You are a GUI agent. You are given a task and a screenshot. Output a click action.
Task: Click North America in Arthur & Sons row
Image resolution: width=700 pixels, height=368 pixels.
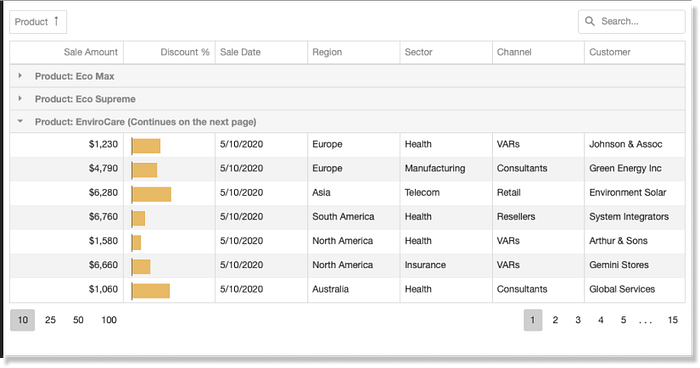click(354, 241)
